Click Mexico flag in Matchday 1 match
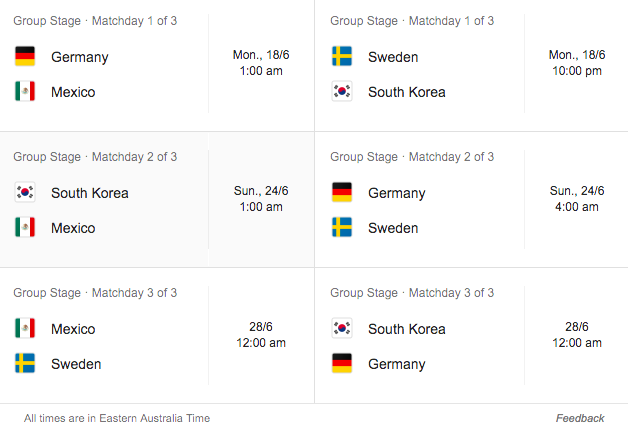Screen dimensions: 628x436 [25, 91]
